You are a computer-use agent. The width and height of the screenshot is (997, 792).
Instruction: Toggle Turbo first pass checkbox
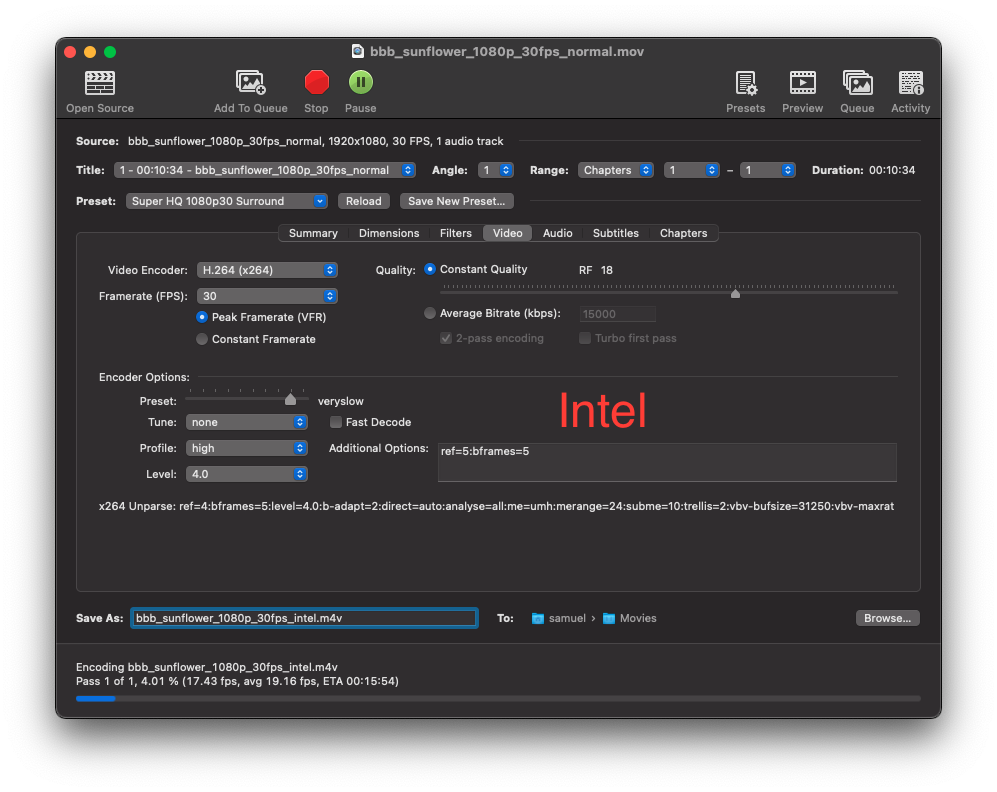tap(585, 338)
